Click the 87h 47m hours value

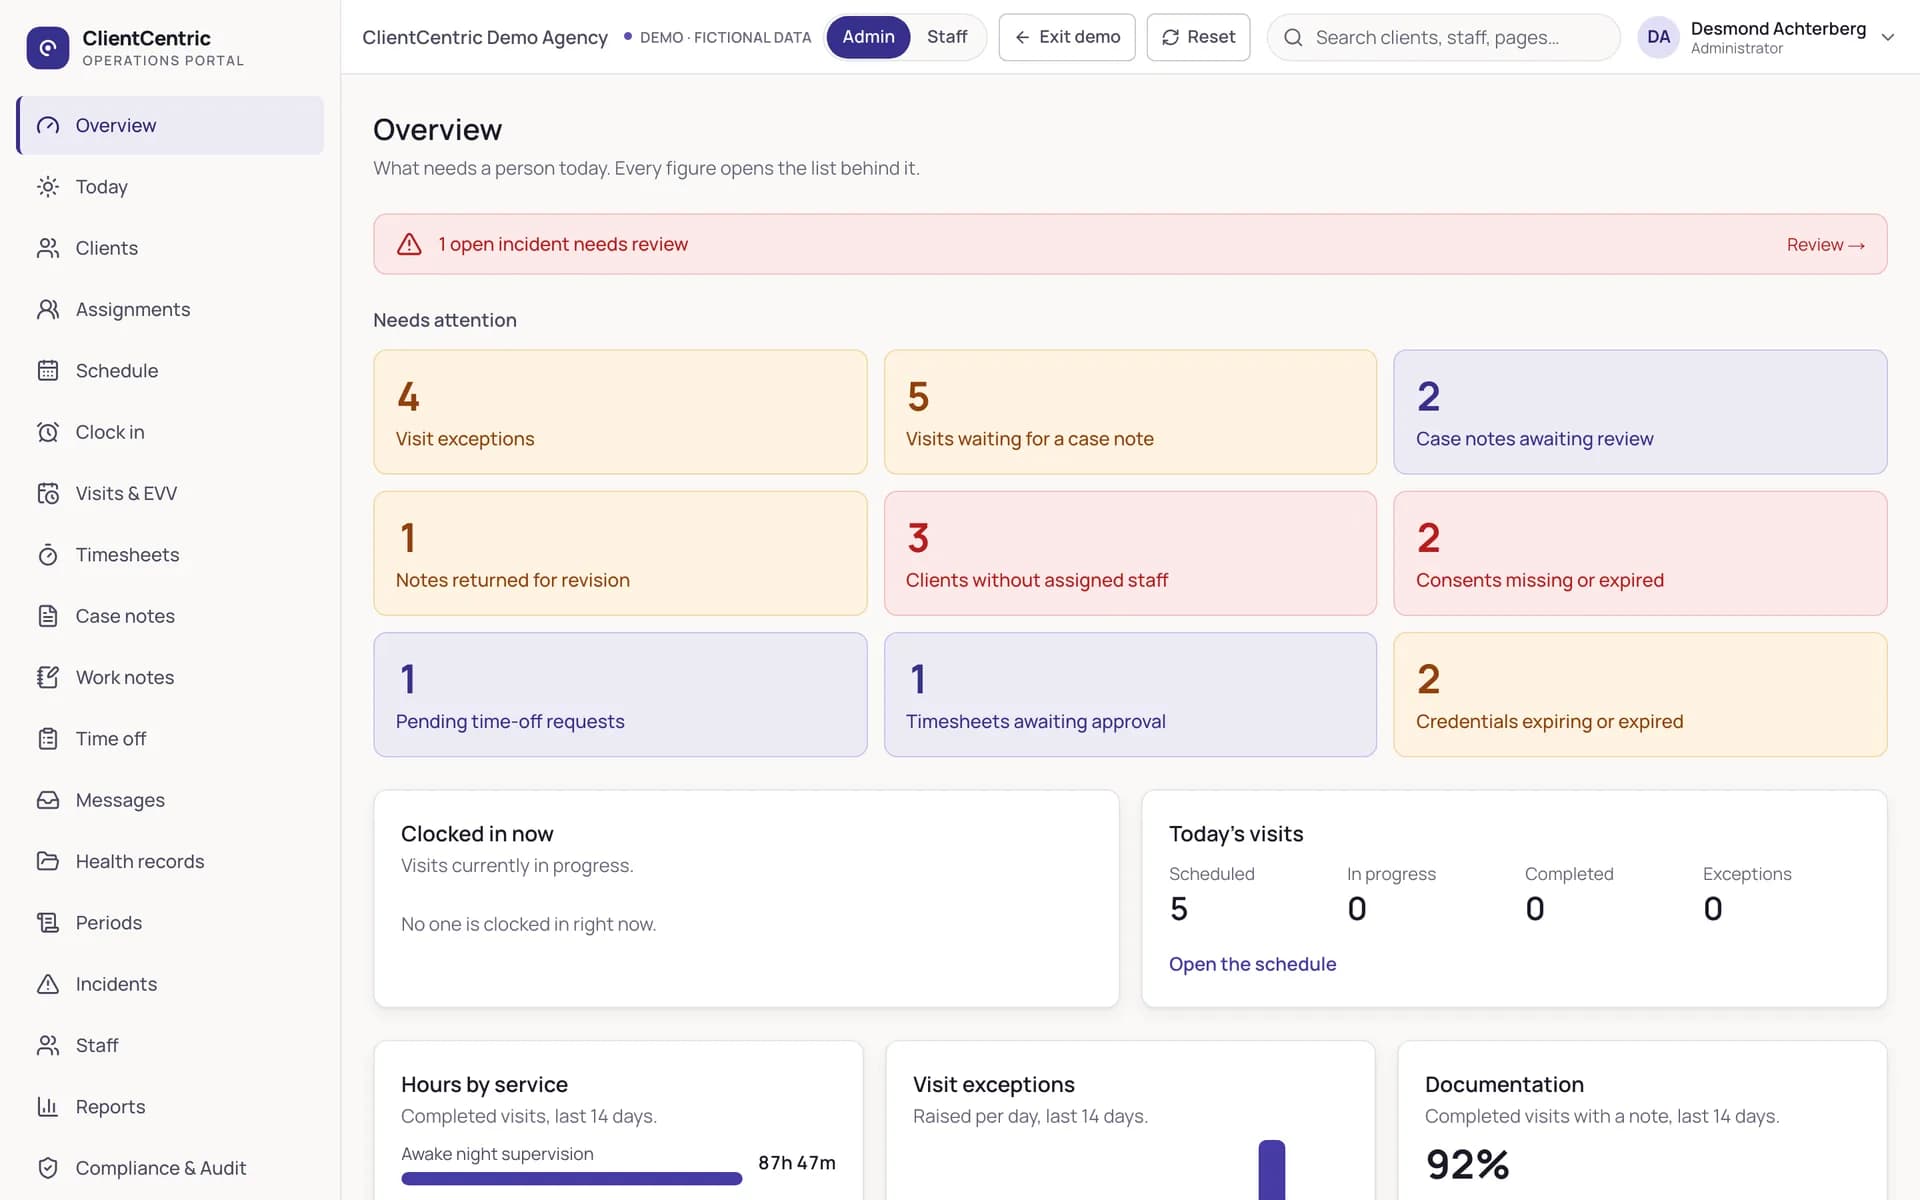(x=796, y=1162)
